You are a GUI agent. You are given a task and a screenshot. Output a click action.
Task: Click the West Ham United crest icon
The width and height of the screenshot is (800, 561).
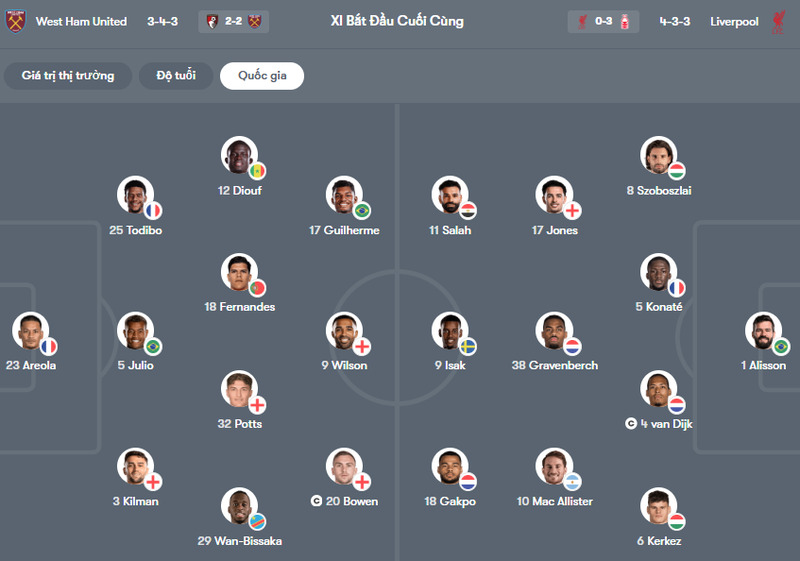point(15,21)
